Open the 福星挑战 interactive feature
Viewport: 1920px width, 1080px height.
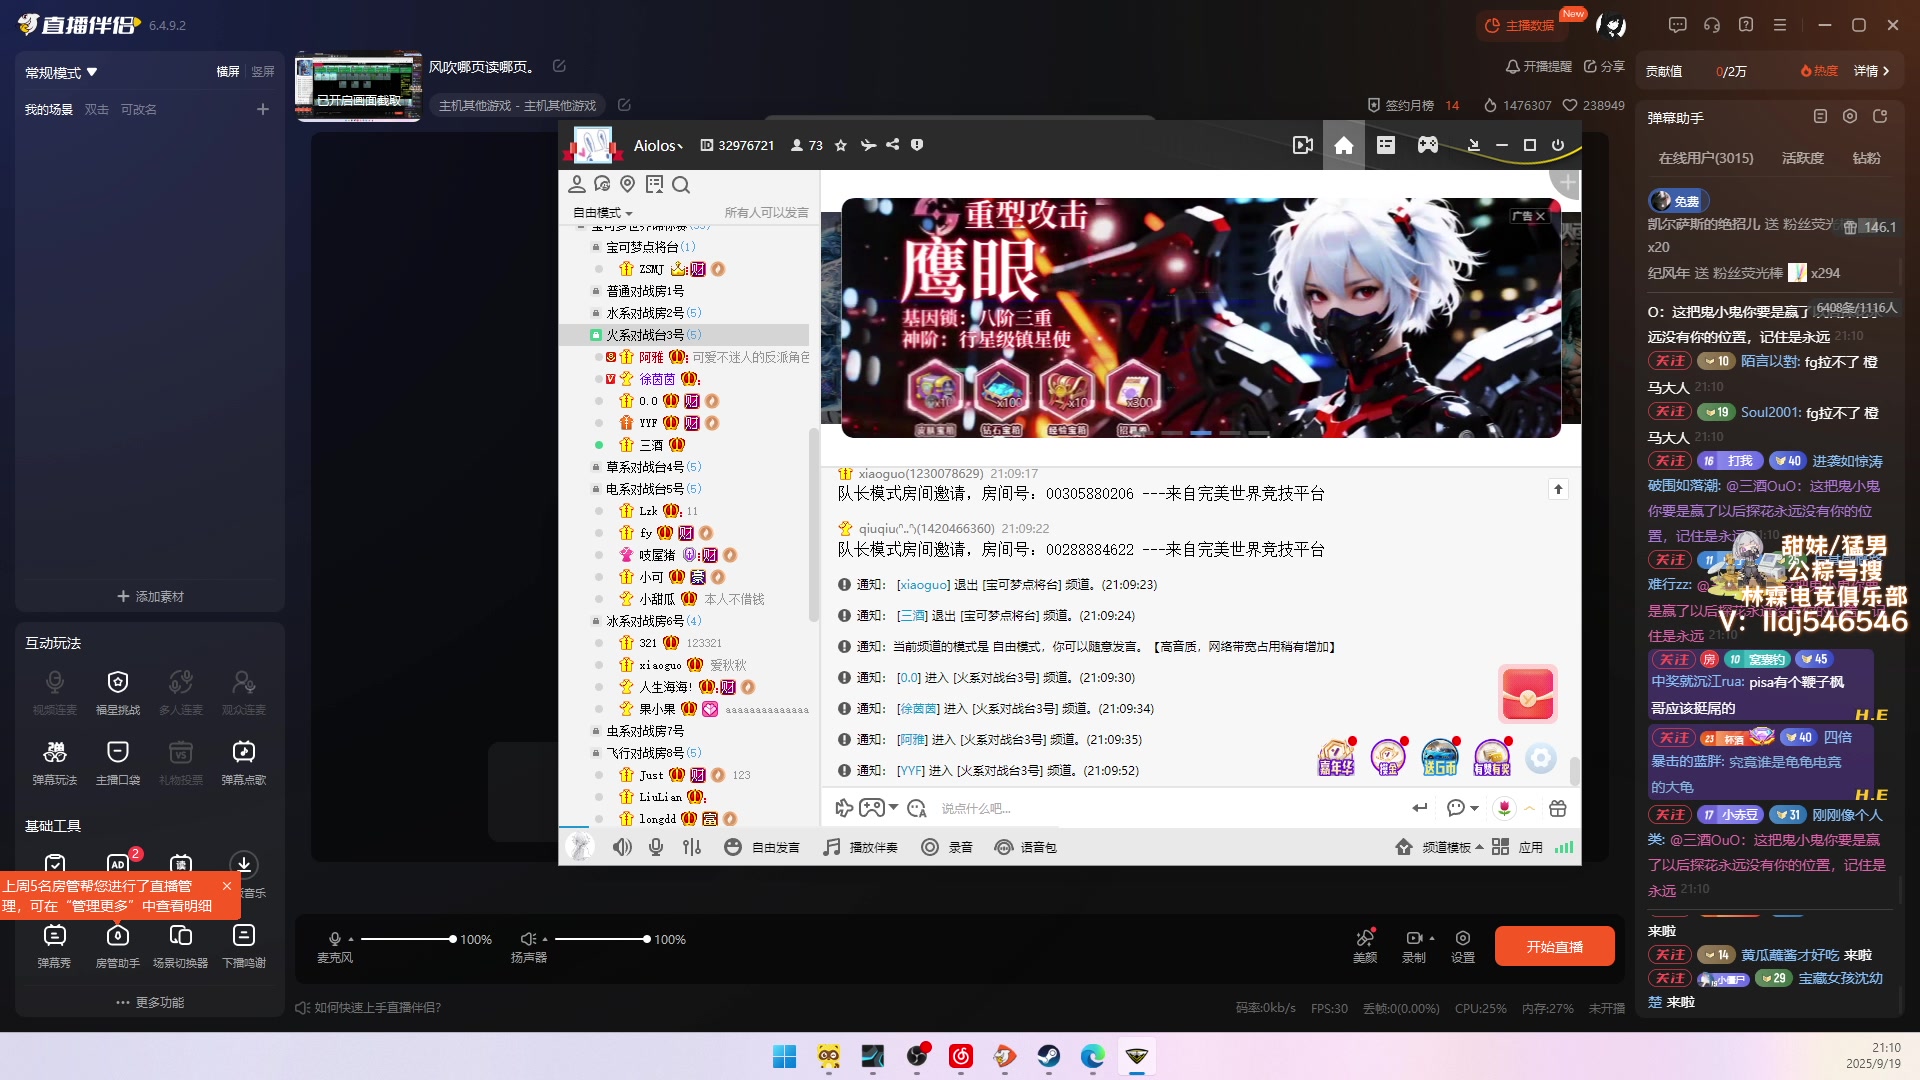pyautogui.click(x=118, y=692)
